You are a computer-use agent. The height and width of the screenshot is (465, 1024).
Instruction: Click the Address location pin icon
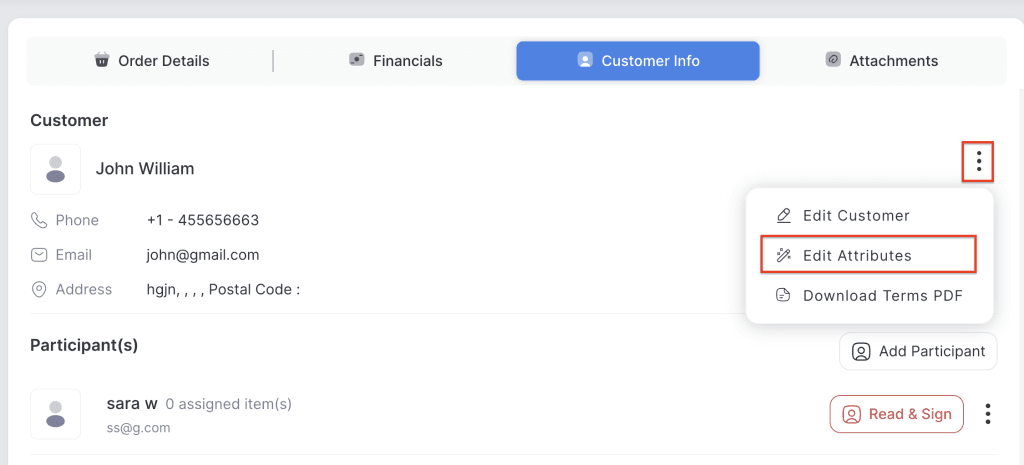(39, 290)
